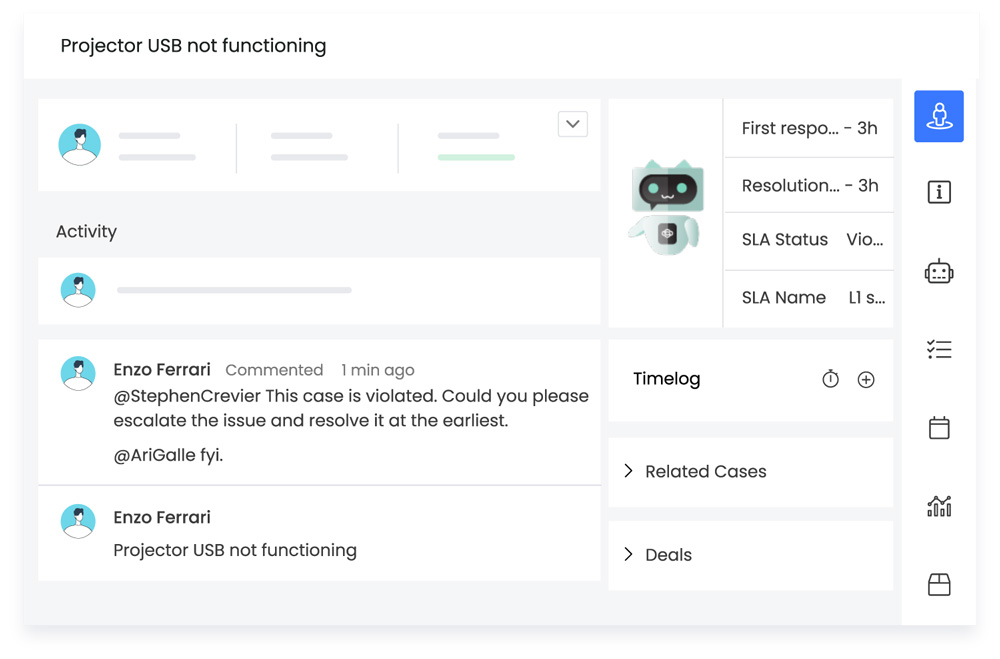Open the contact profile sidebar icon
The width and height of the screenshot is (1000, 659).
938,116
